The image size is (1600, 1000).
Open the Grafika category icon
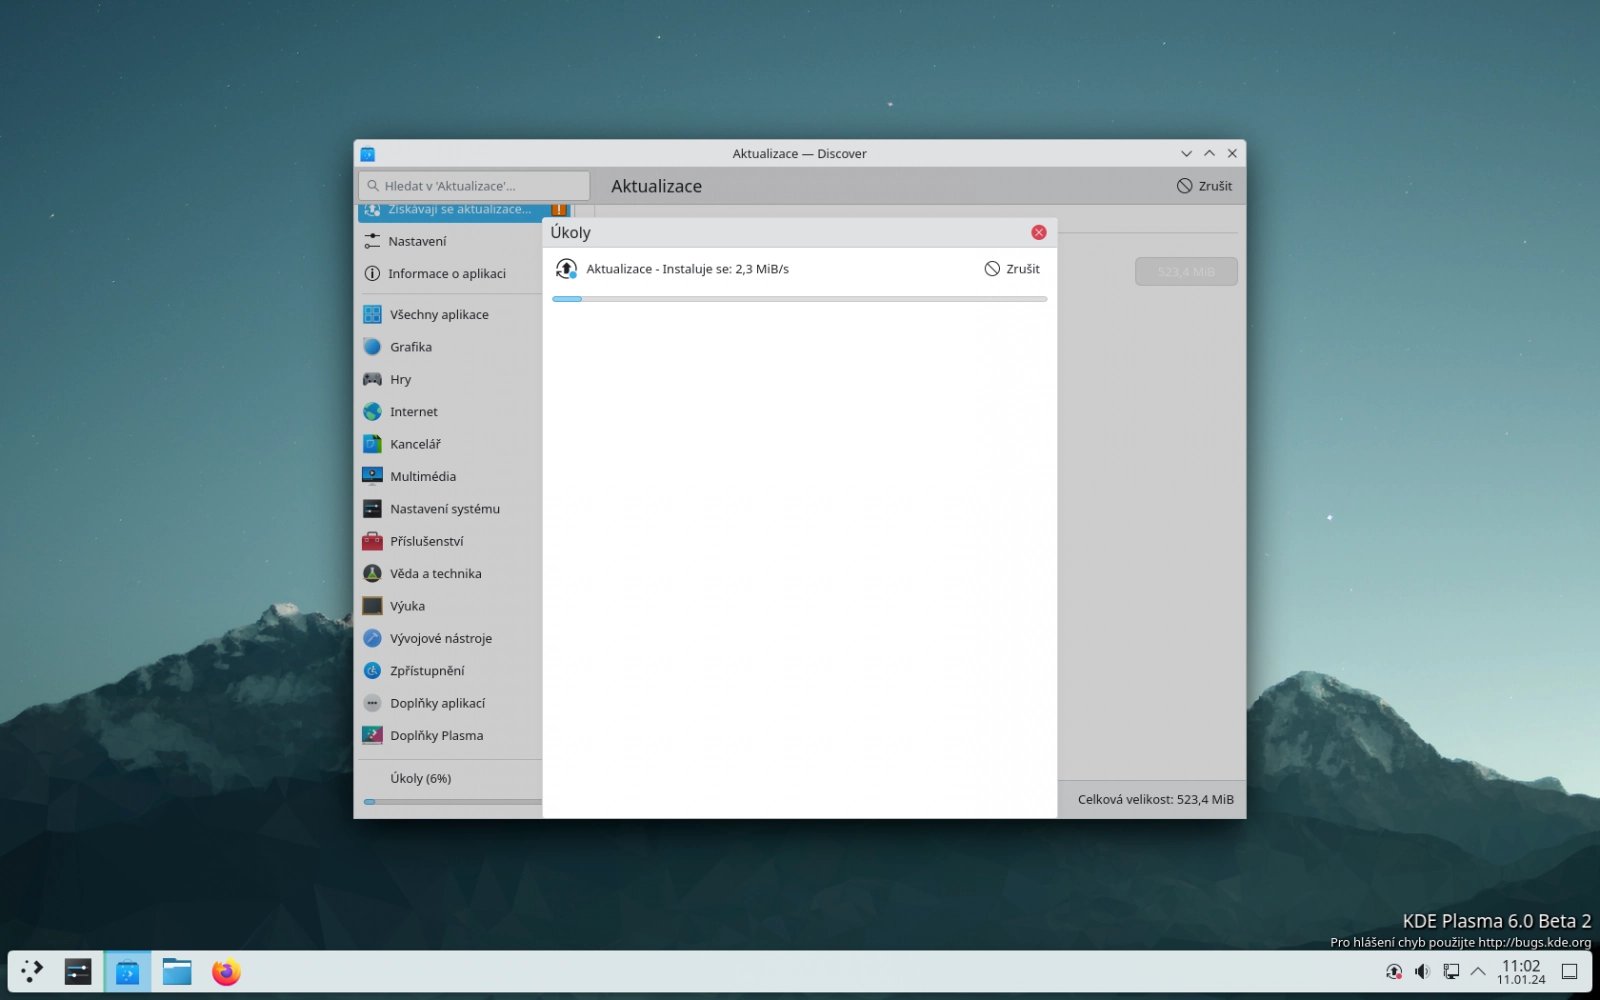click(x=372, y=347)
